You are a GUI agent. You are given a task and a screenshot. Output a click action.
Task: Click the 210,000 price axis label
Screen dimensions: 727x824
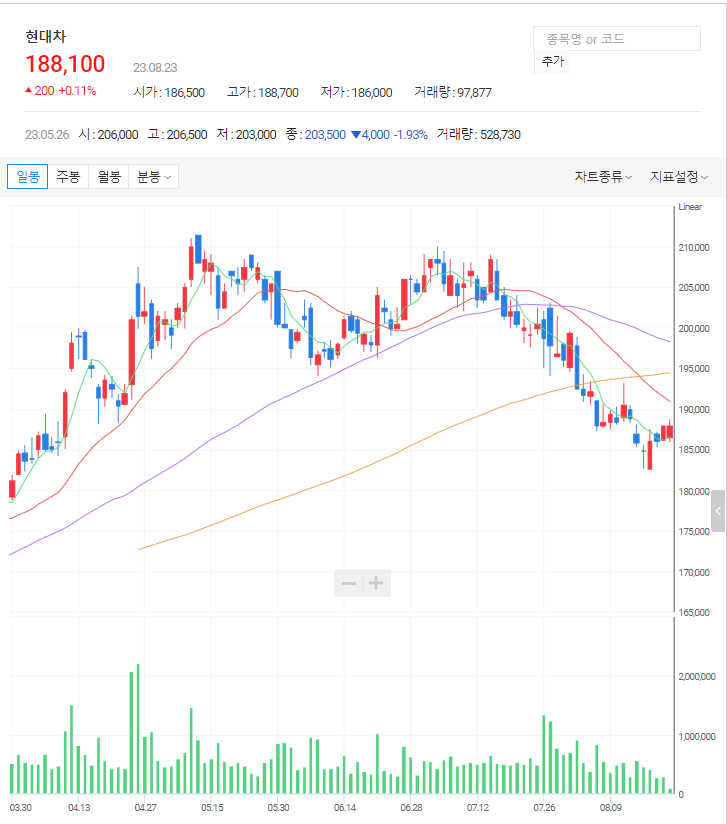tap(694, 248)
